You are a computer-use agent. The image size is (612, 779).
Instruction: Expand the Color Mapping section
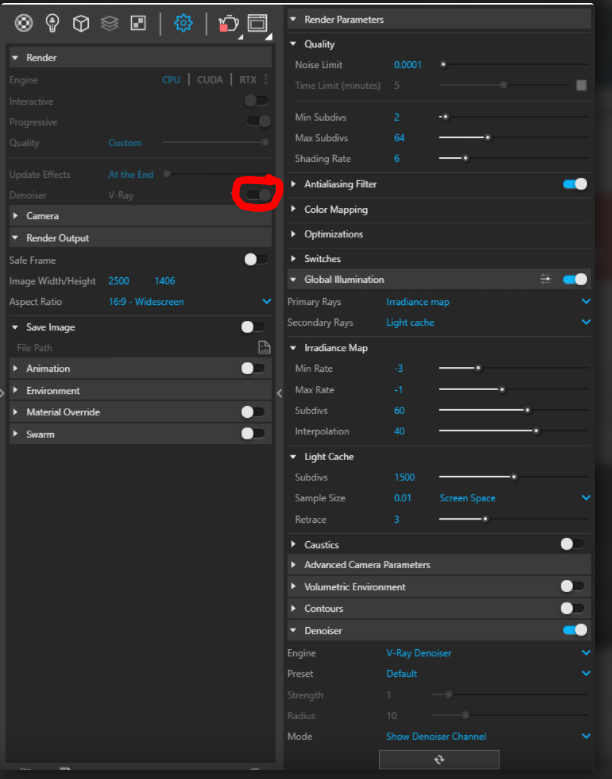pyautogui.click(x=336, y=210)
